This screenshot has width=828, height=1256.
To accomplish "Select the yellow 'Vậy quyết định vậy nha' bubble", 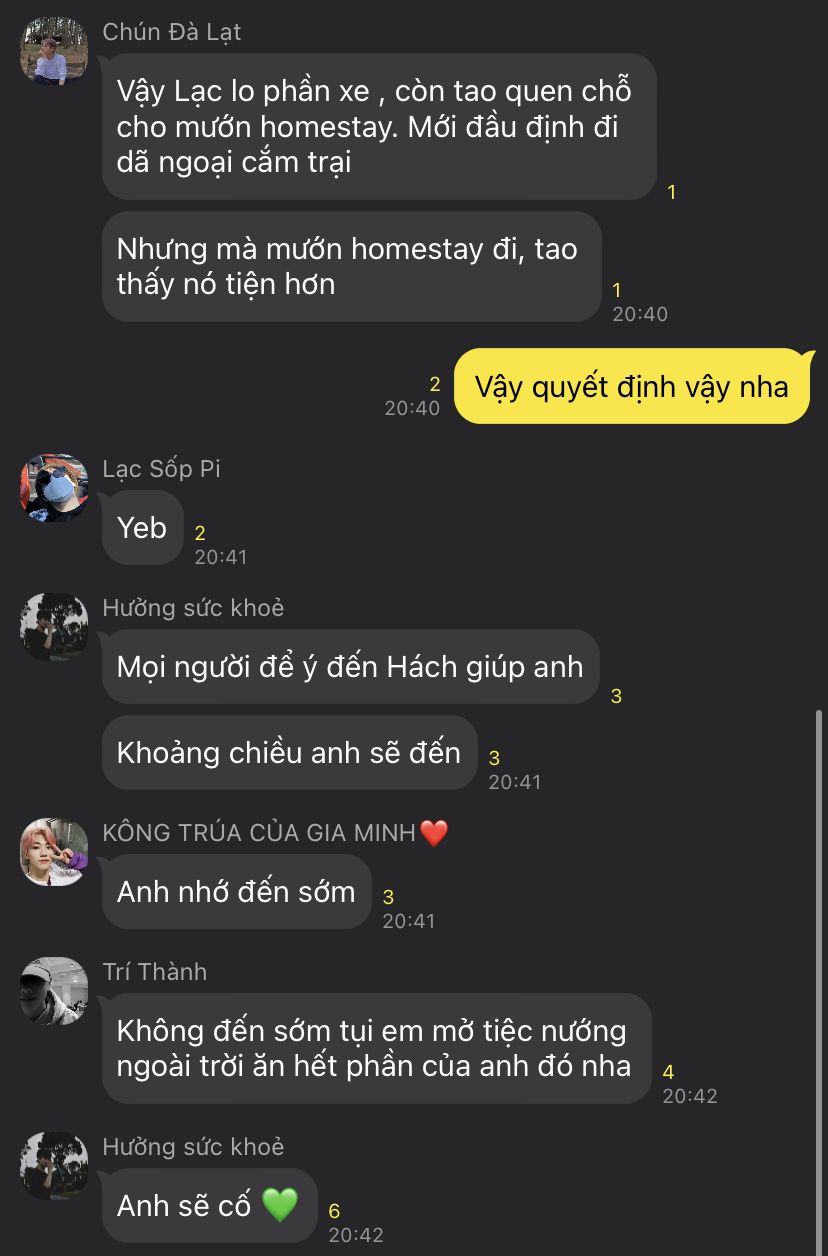I will [632, 386].
